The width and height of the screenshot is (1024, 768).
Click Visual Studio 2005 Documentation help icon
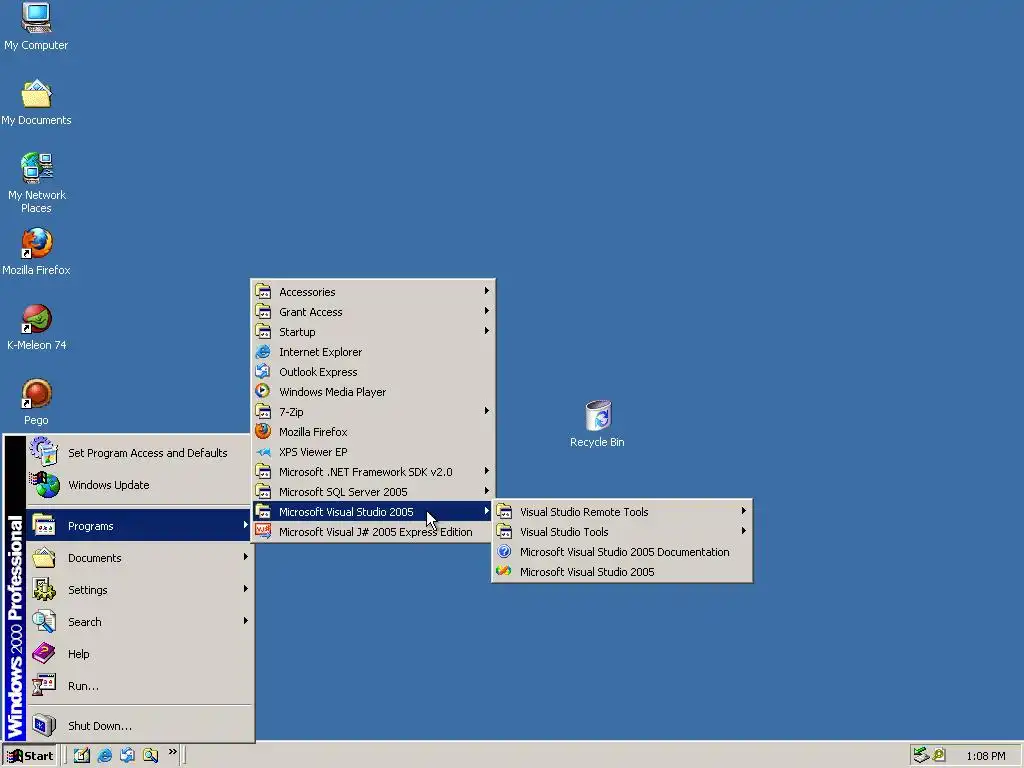[504, 551]
